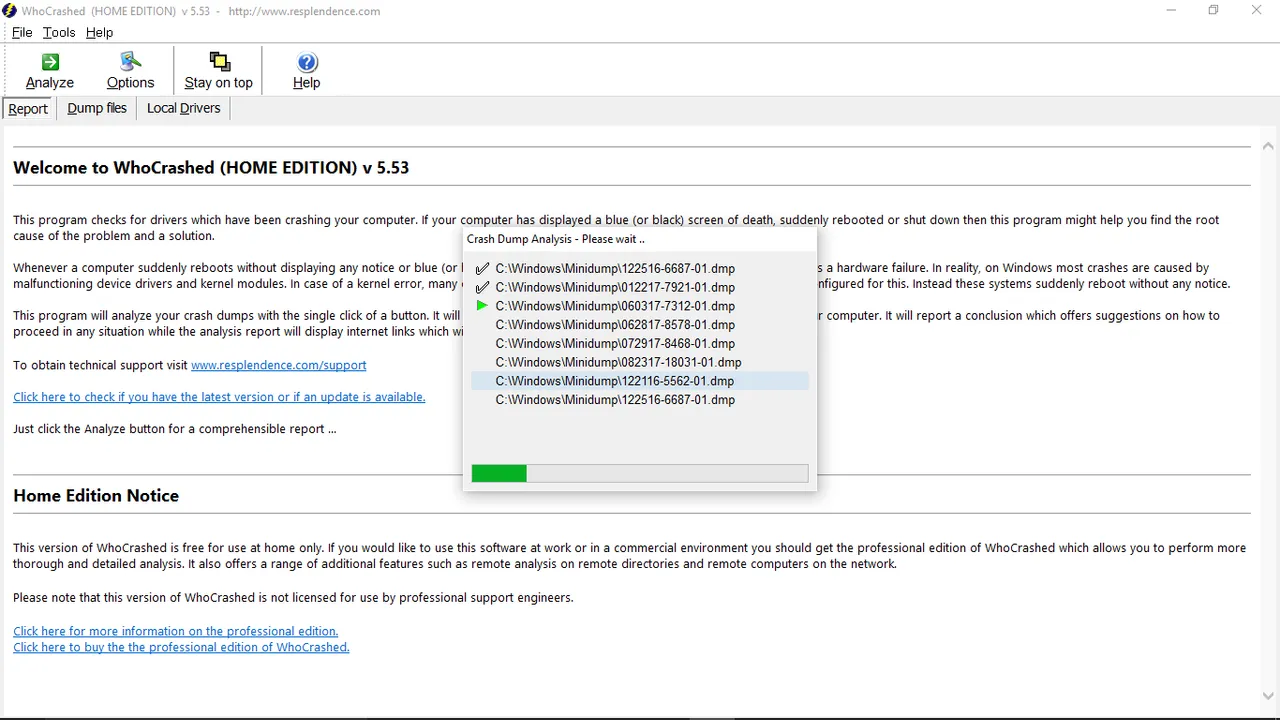Click checkmark beside 012217-7921-01.dmp
Screen dimensions: 1280x720
483,288
